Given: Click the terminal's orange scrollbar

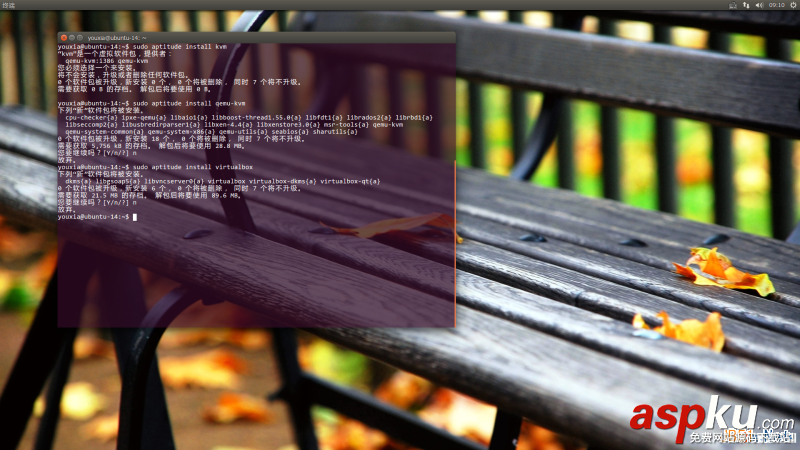Looking at the screenshot, I should click(x=455, y=243).
